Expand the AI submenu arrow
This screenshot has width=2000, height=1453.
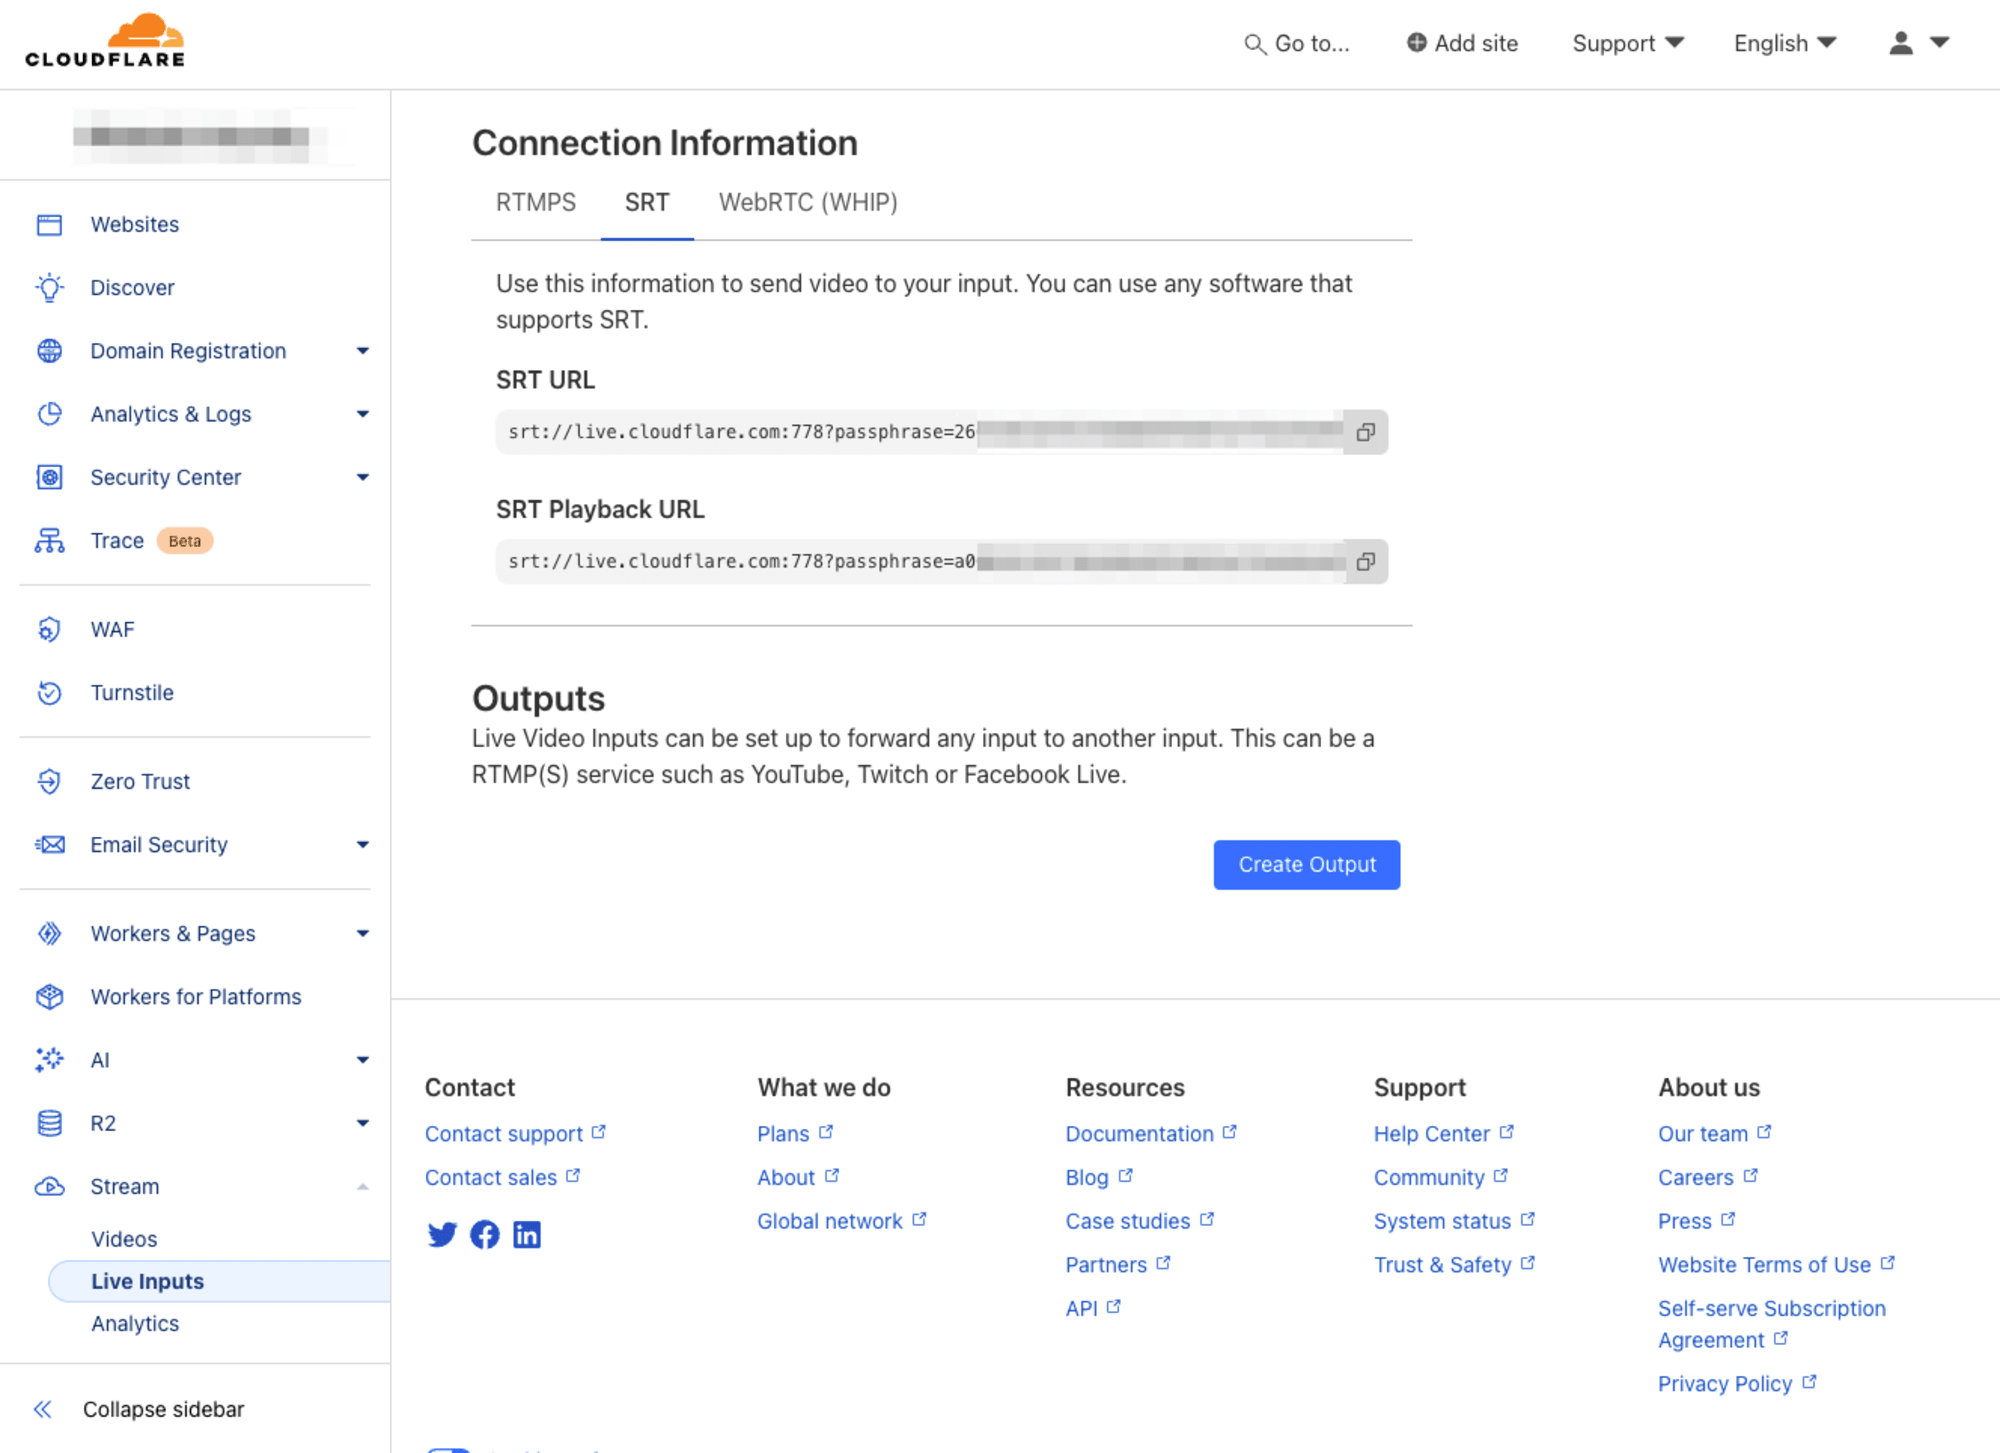[363, 1060]
